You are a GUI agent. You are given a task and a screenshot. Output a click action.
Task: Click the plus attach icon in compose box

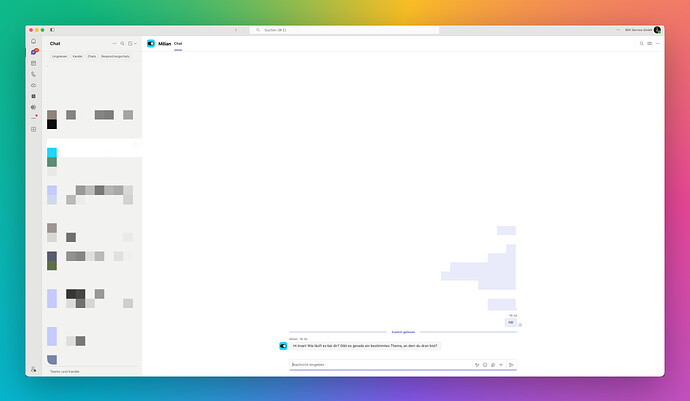[x=501, y=365]
